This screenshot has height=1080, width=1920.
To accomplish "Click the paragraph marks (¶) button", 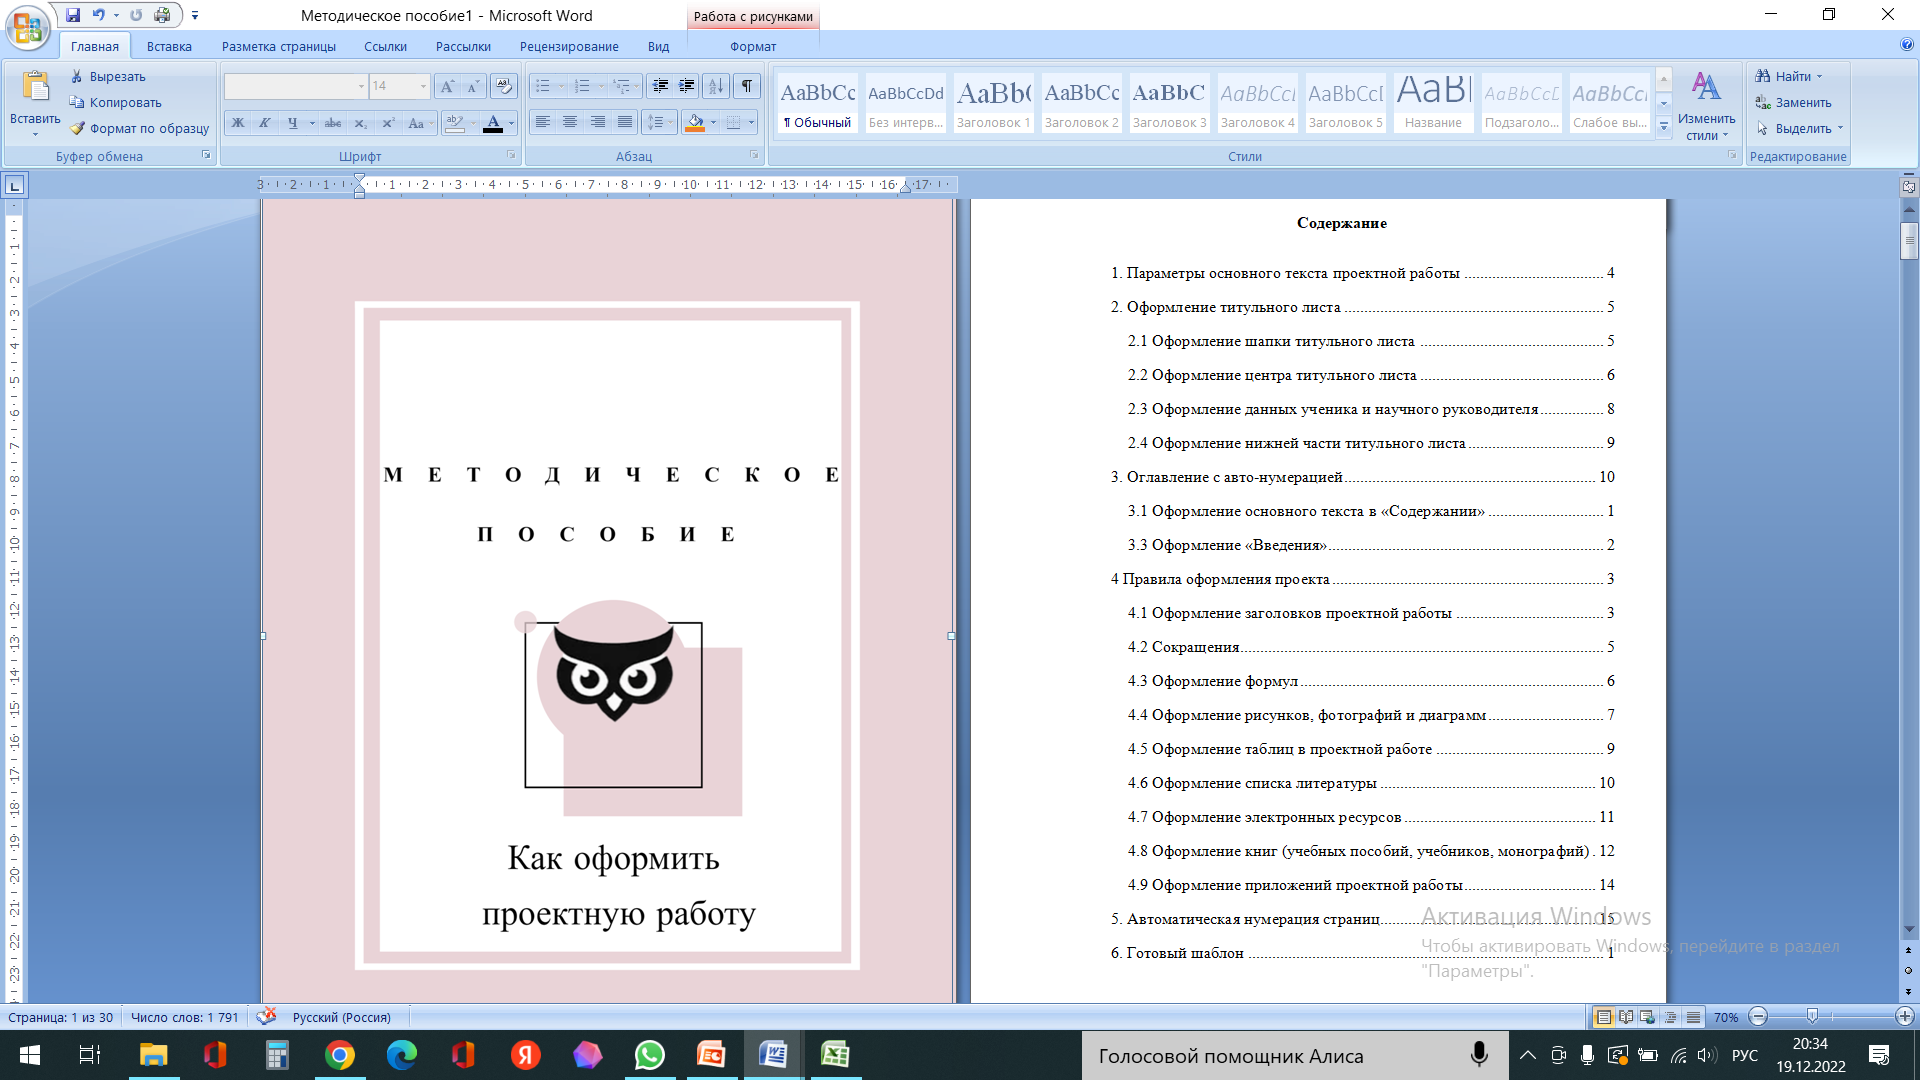I will (x=747, y=87).
